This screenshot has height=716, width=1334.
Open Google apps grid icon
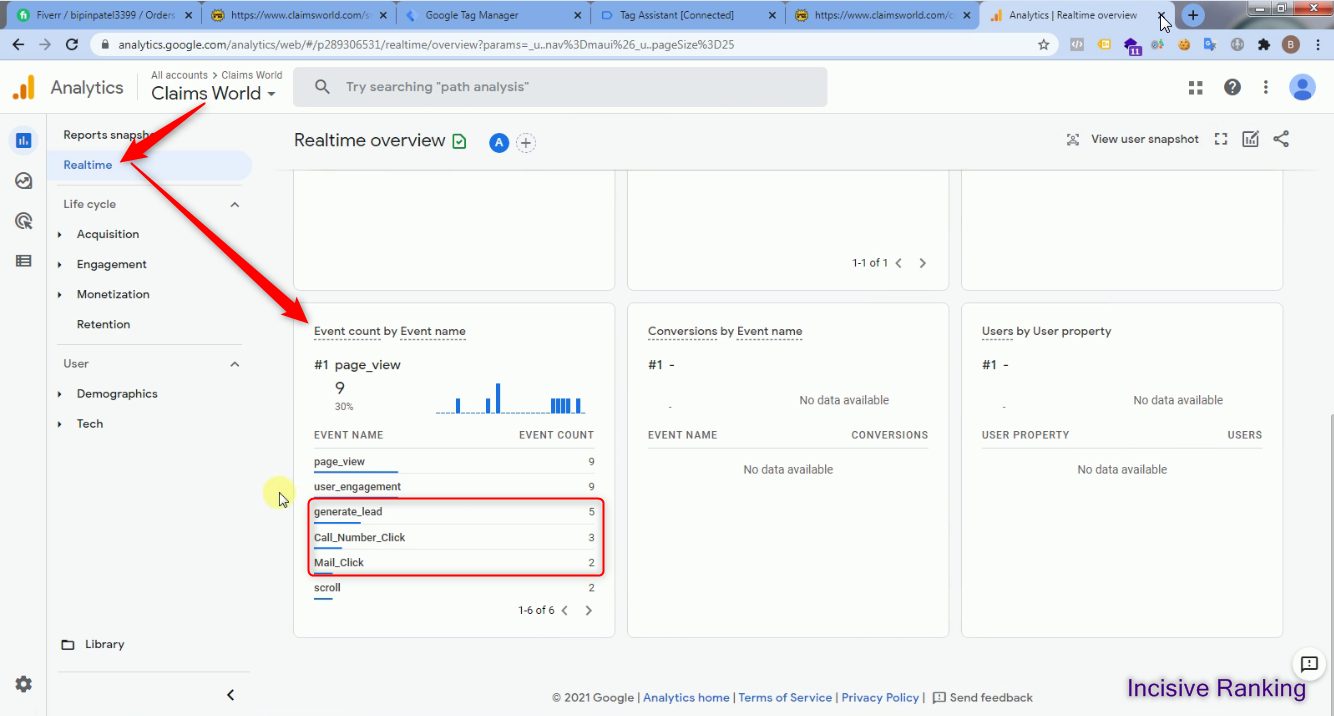click(1195, 88)
